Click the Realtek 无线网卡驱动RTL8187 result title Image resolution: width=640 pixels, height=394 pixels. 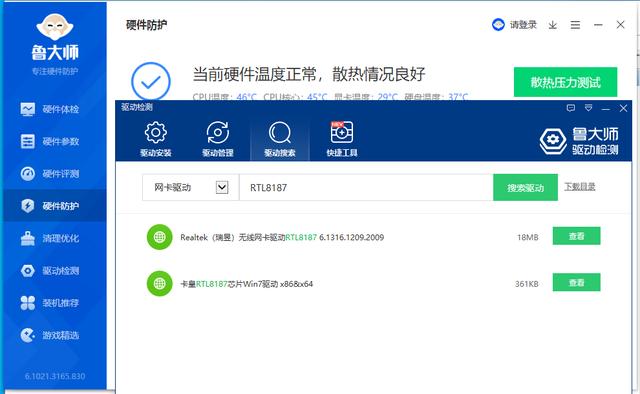[282, 237]
